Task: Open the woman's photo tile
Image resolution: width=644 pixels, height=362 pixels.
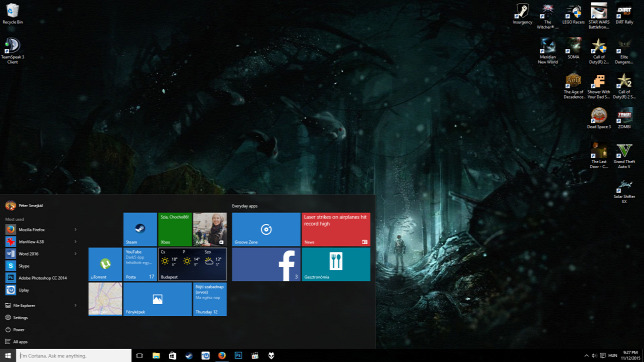Action: click(210, 229)
